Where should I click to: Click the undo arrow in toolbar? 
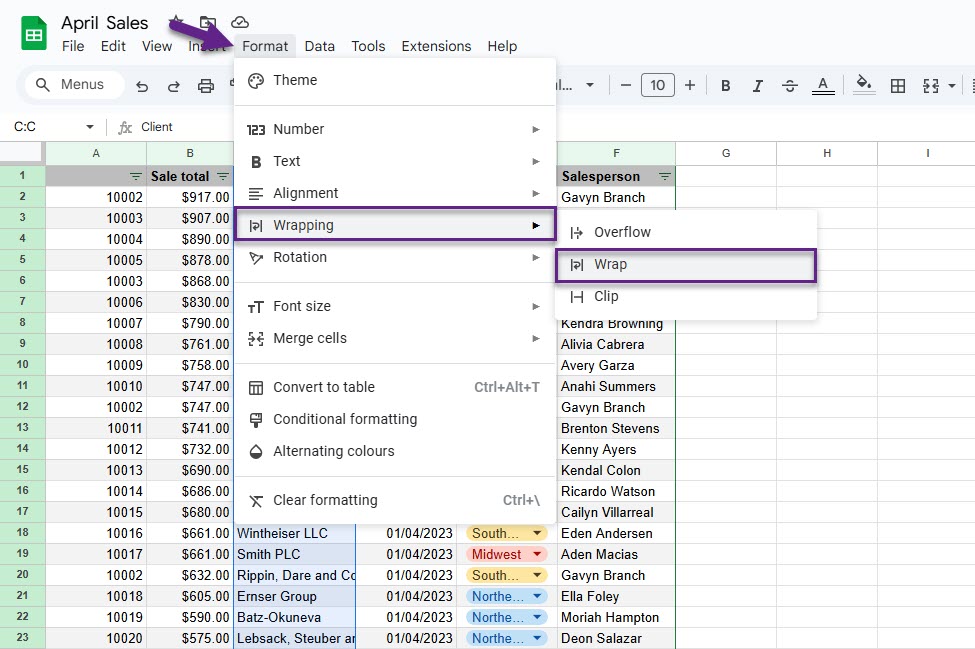point(142,86)
